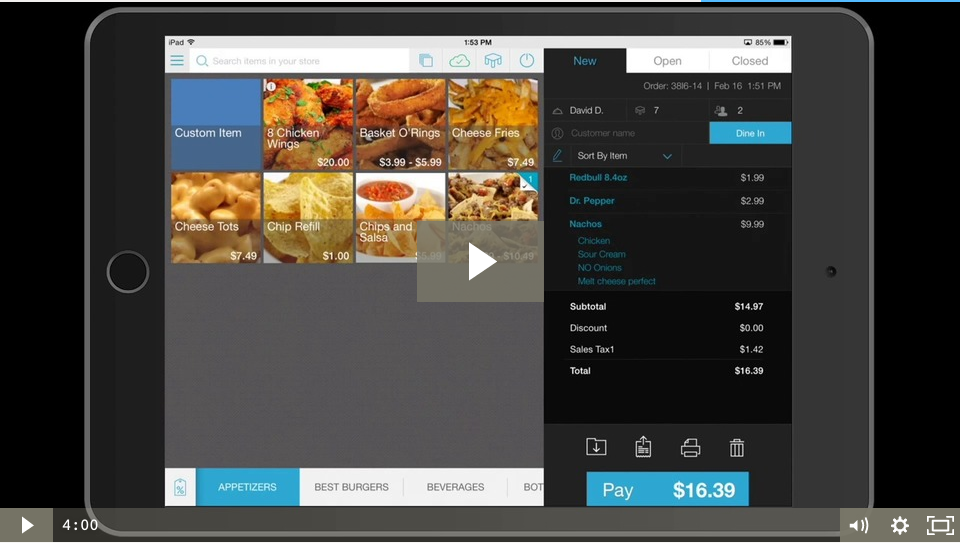Select Dr. Pepper order line

point(666,201)
